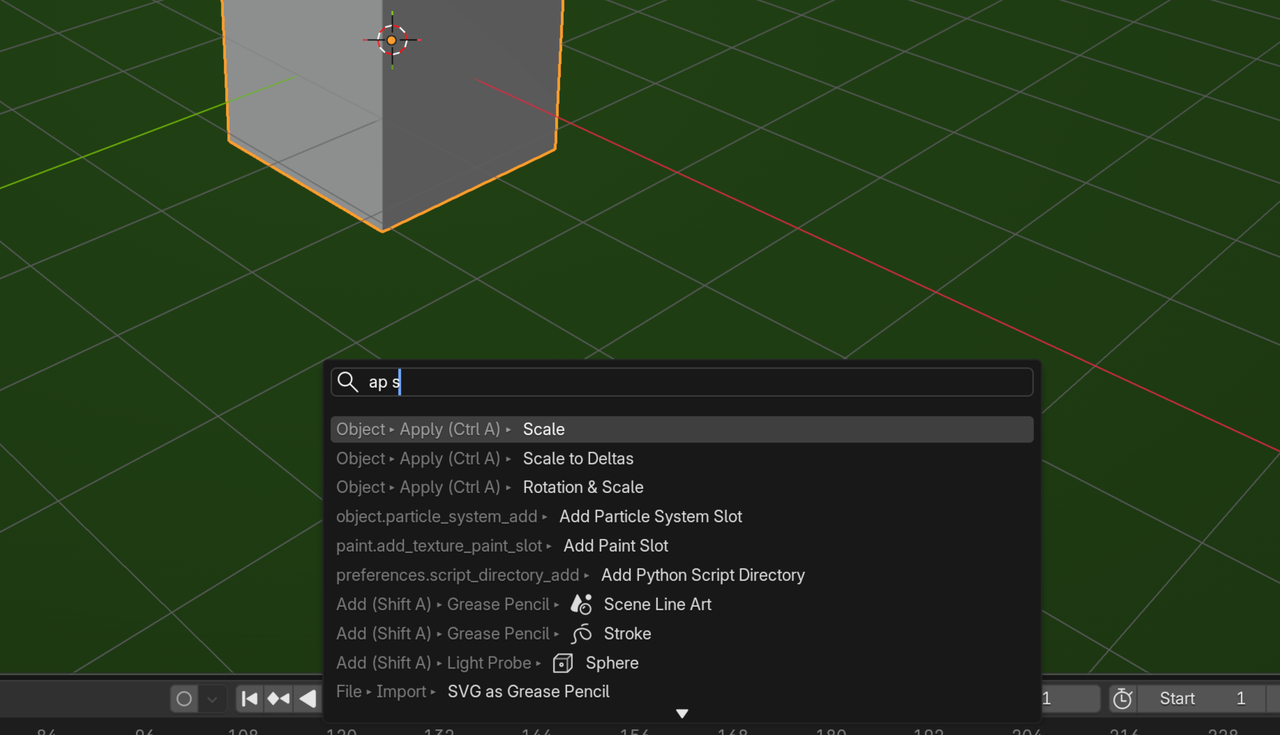Choose Scale to Deltas result
Viewport: 1280px width, 735px height.
tap(682, 458)
